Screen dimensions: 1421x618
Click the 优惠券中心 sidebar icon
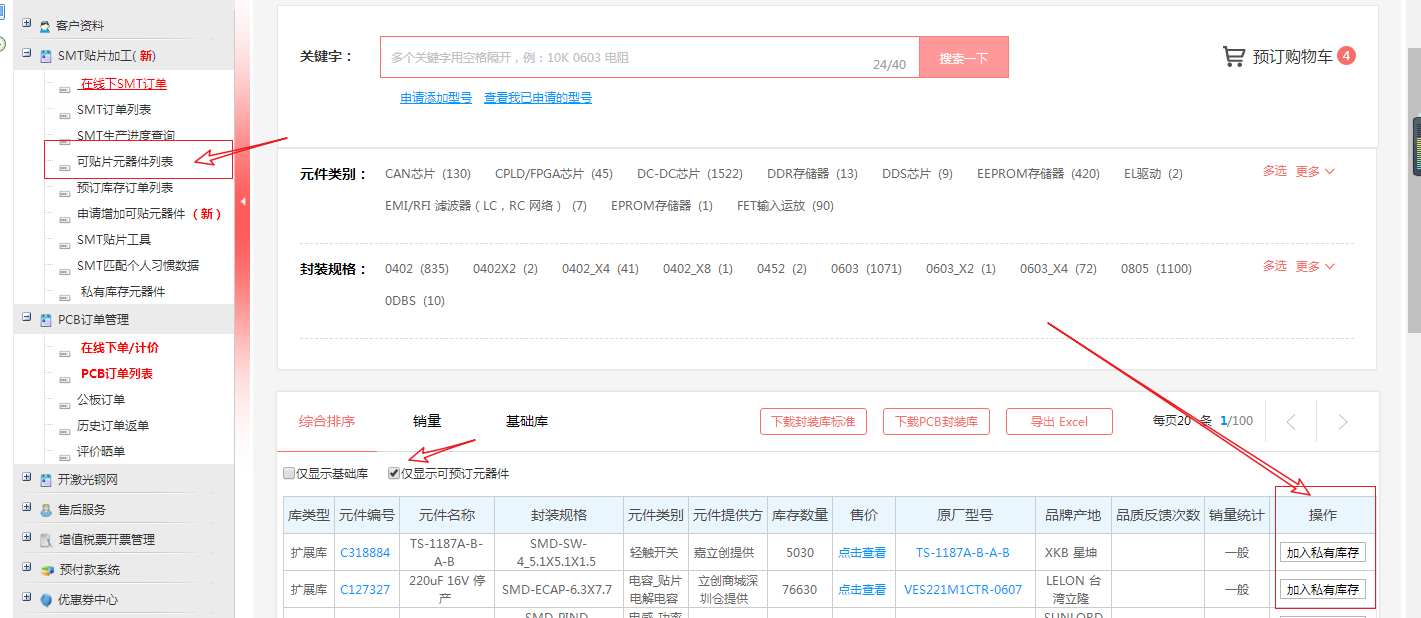tap(46, 600)
